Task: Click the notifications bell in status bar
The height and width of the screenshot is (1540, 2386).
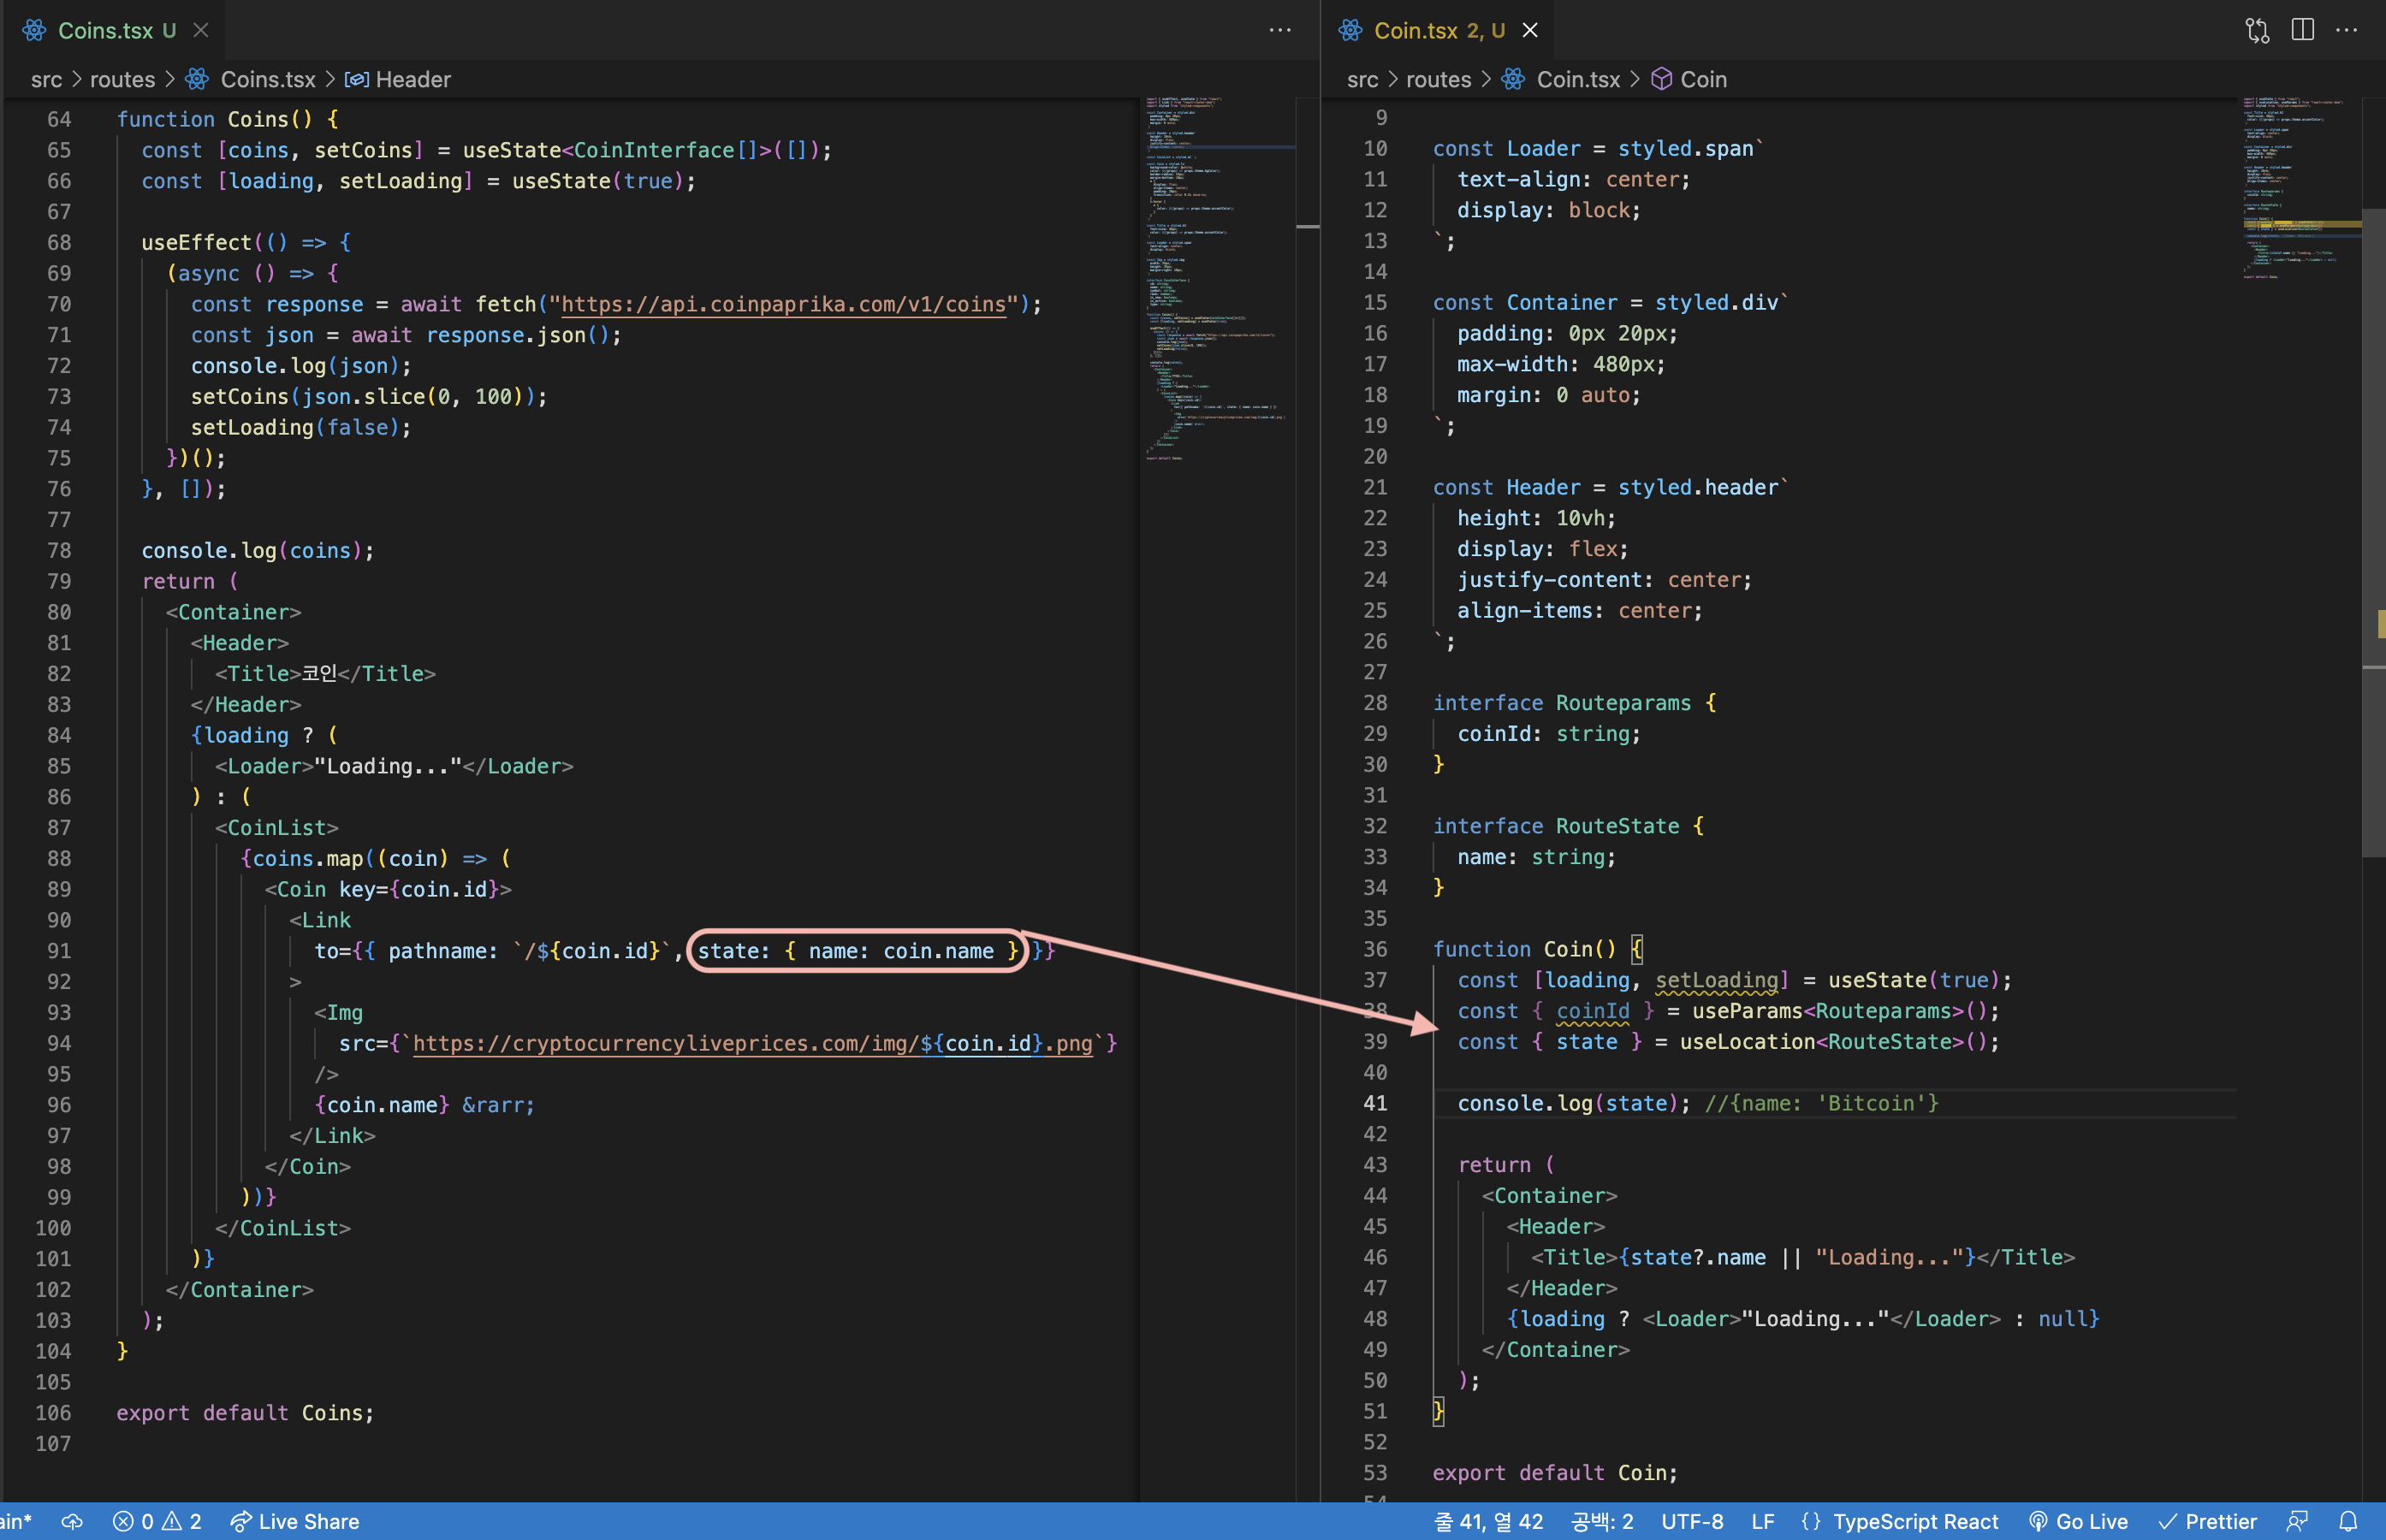Action: coord(2348,1521)
